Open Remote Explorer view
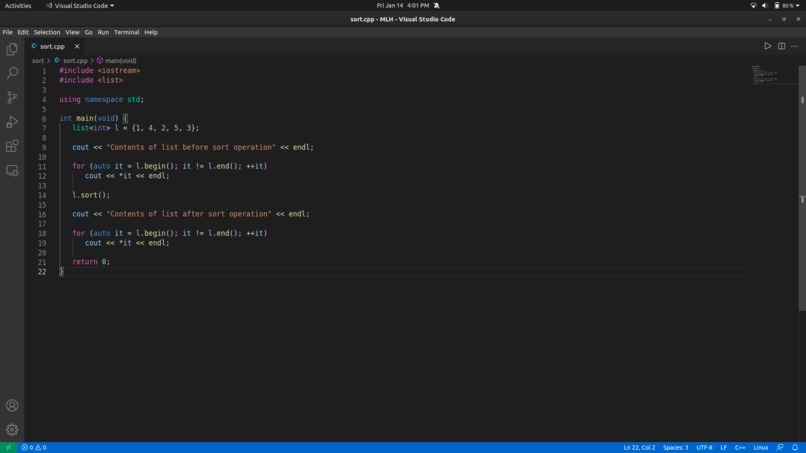 [12, 170]
